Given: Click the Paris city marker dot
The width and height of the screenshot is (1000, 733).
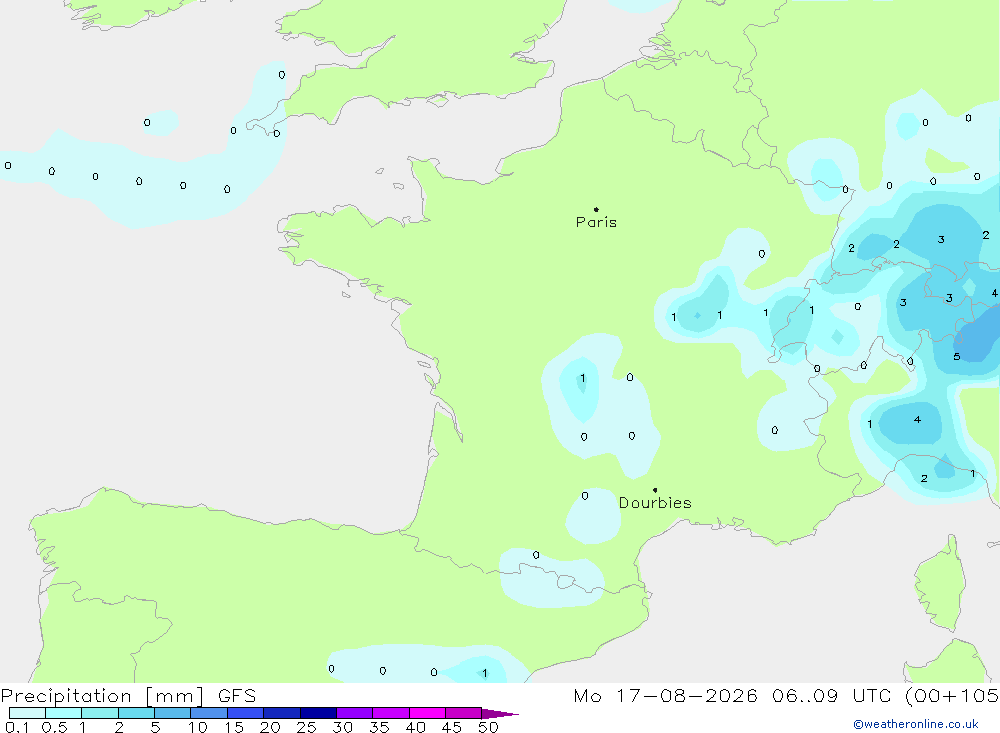Looking at the screenshot, I should 596,209.
